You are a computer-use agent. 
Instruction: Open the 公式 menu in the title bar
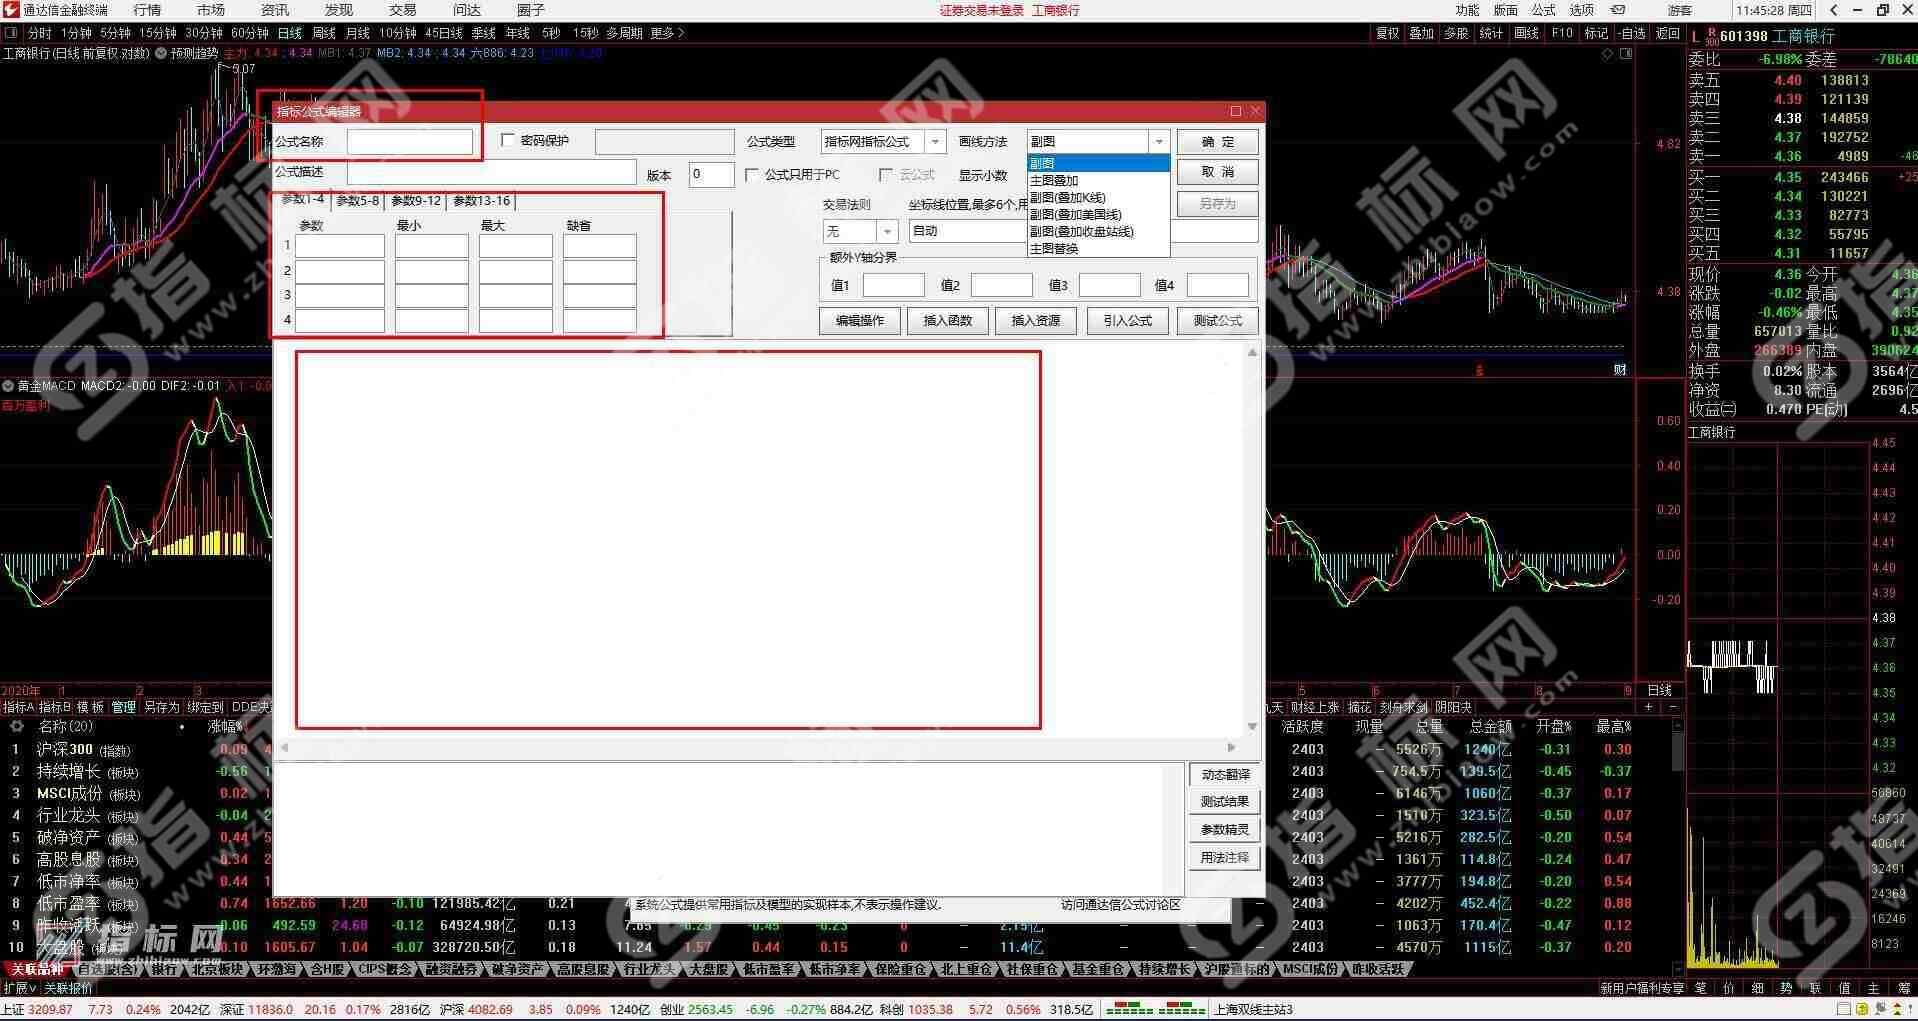[x=1543, y=10]
